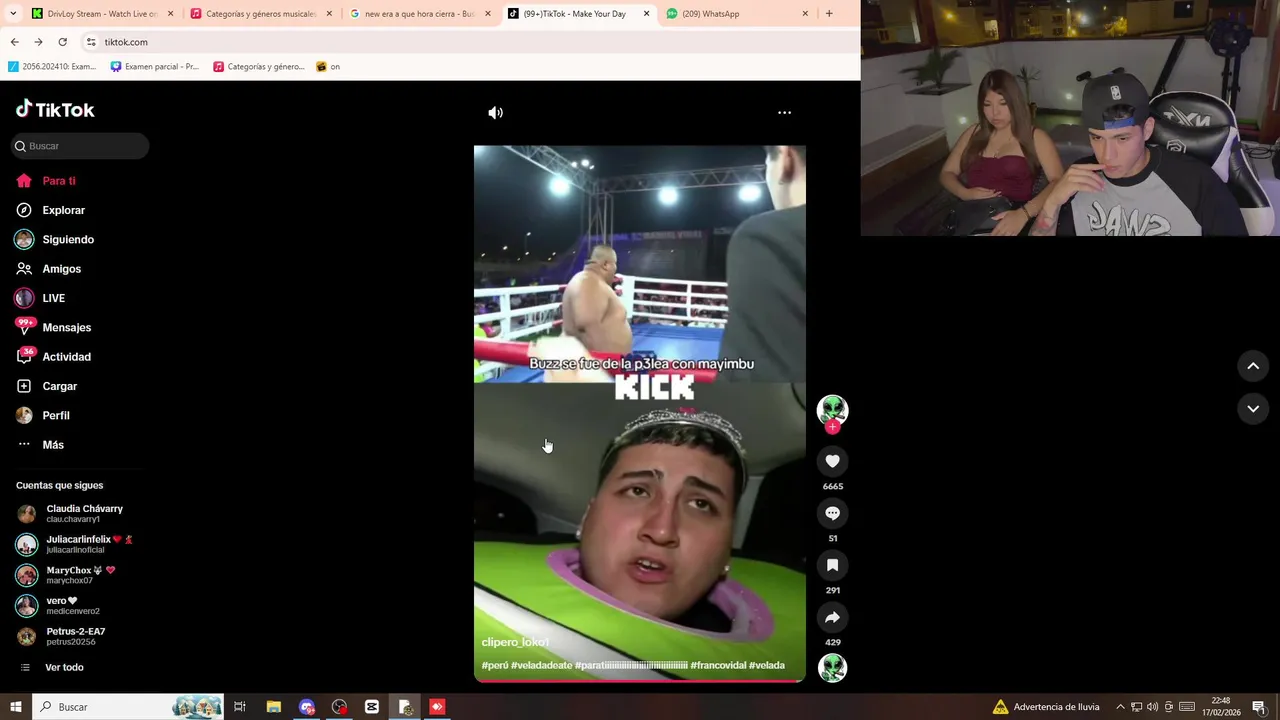Viewport: 1280px width, 720px height.
Task: Open the creator's alien avatar profile
Action: [832, 409]
